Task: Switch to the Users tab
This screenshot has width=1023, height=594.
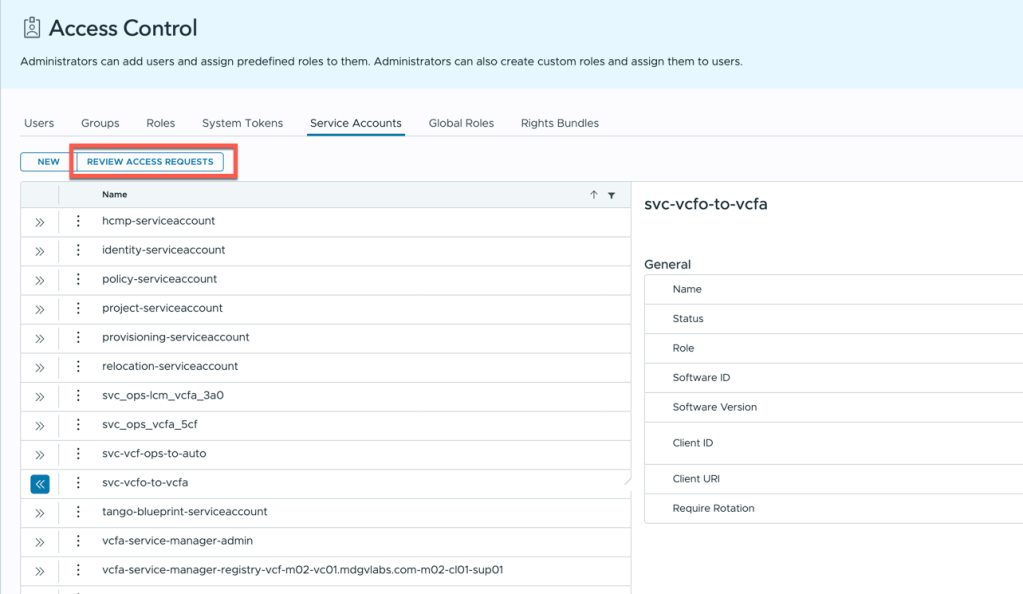Action: (x=39, y=123)
